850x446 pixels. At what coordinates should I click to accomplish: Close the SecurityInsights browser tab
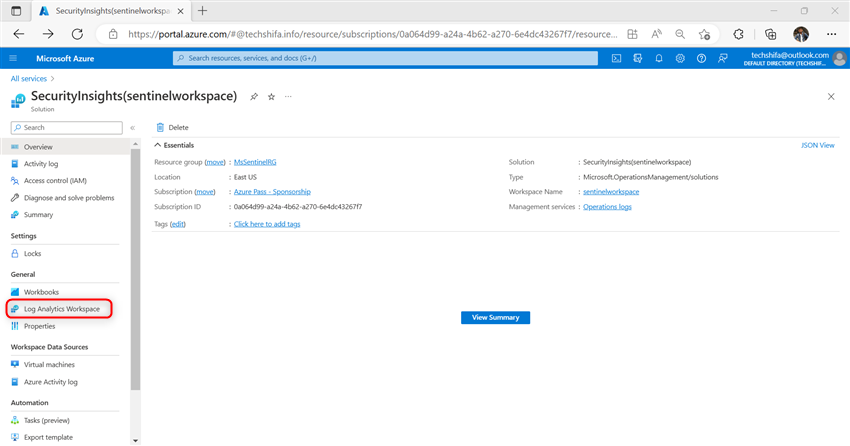(181, 11)
